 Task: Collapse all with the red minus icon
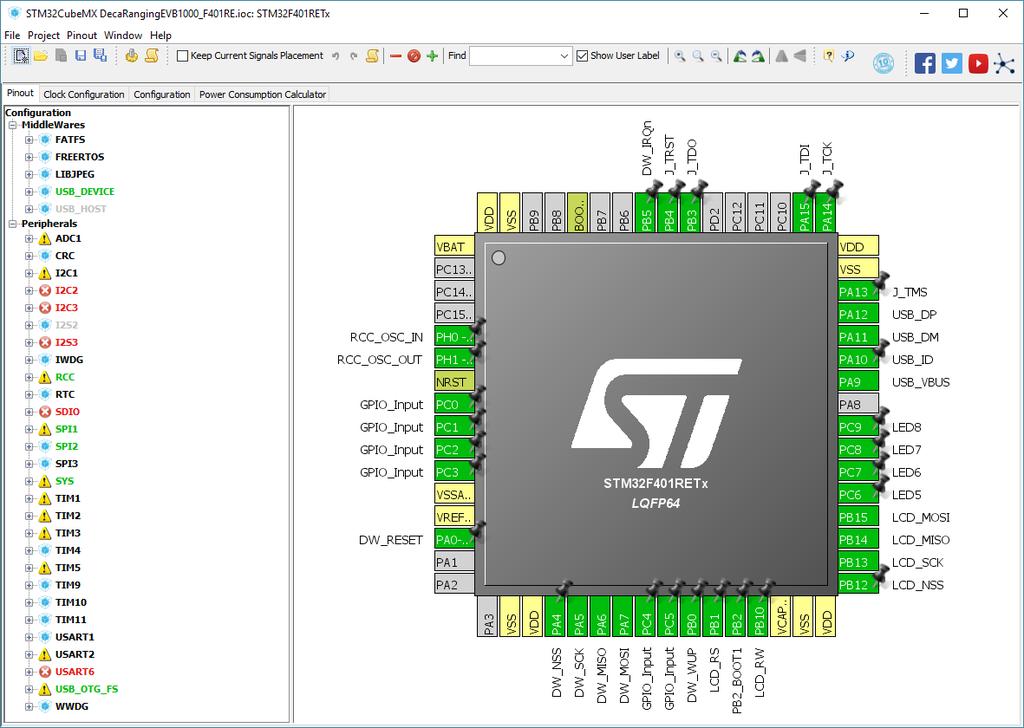(x=395, y=56)
